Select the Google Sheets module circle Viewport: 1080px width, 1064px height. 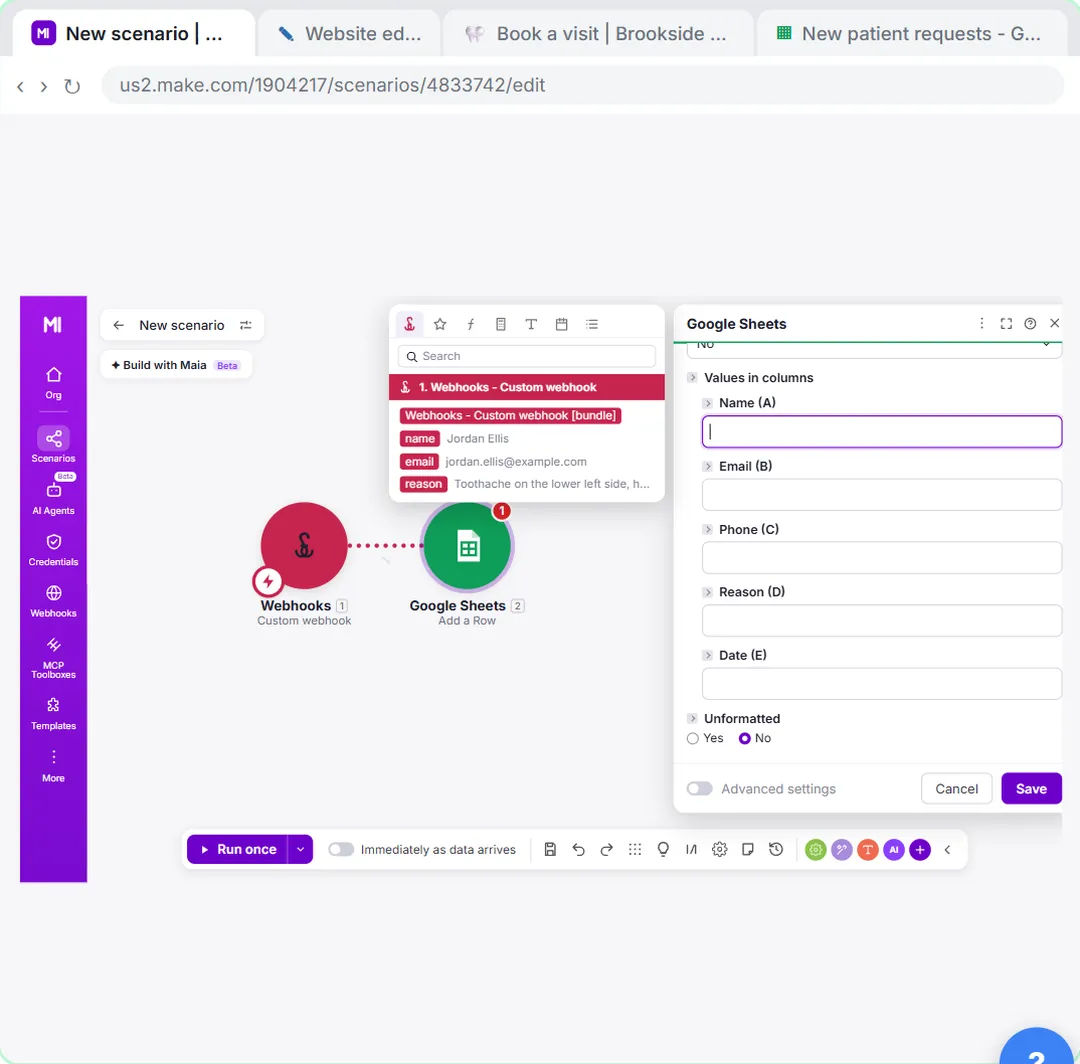pyautogui.click(x=468, y=546)
